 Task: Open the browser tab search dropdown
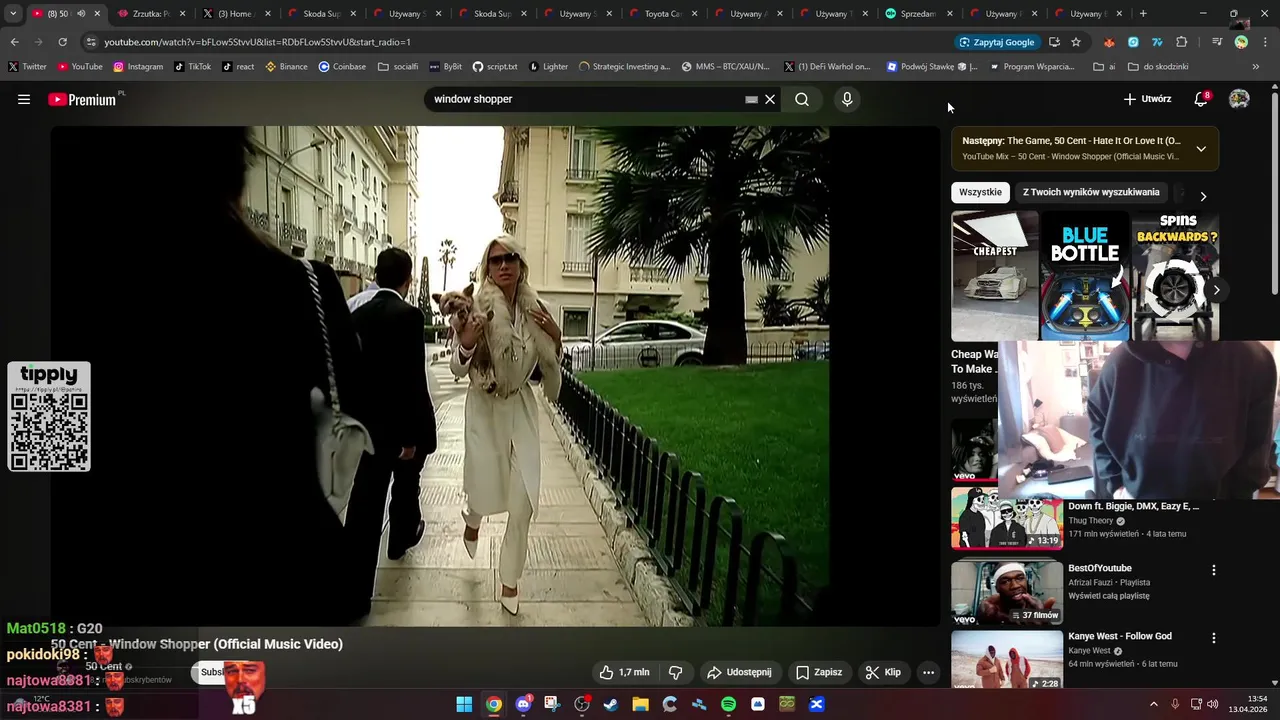coord(13,14)
